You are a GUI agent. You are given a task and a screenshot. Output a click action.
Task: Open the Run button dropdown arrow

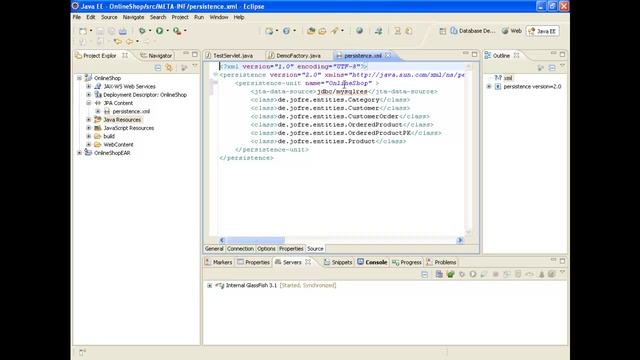[167, 31]
